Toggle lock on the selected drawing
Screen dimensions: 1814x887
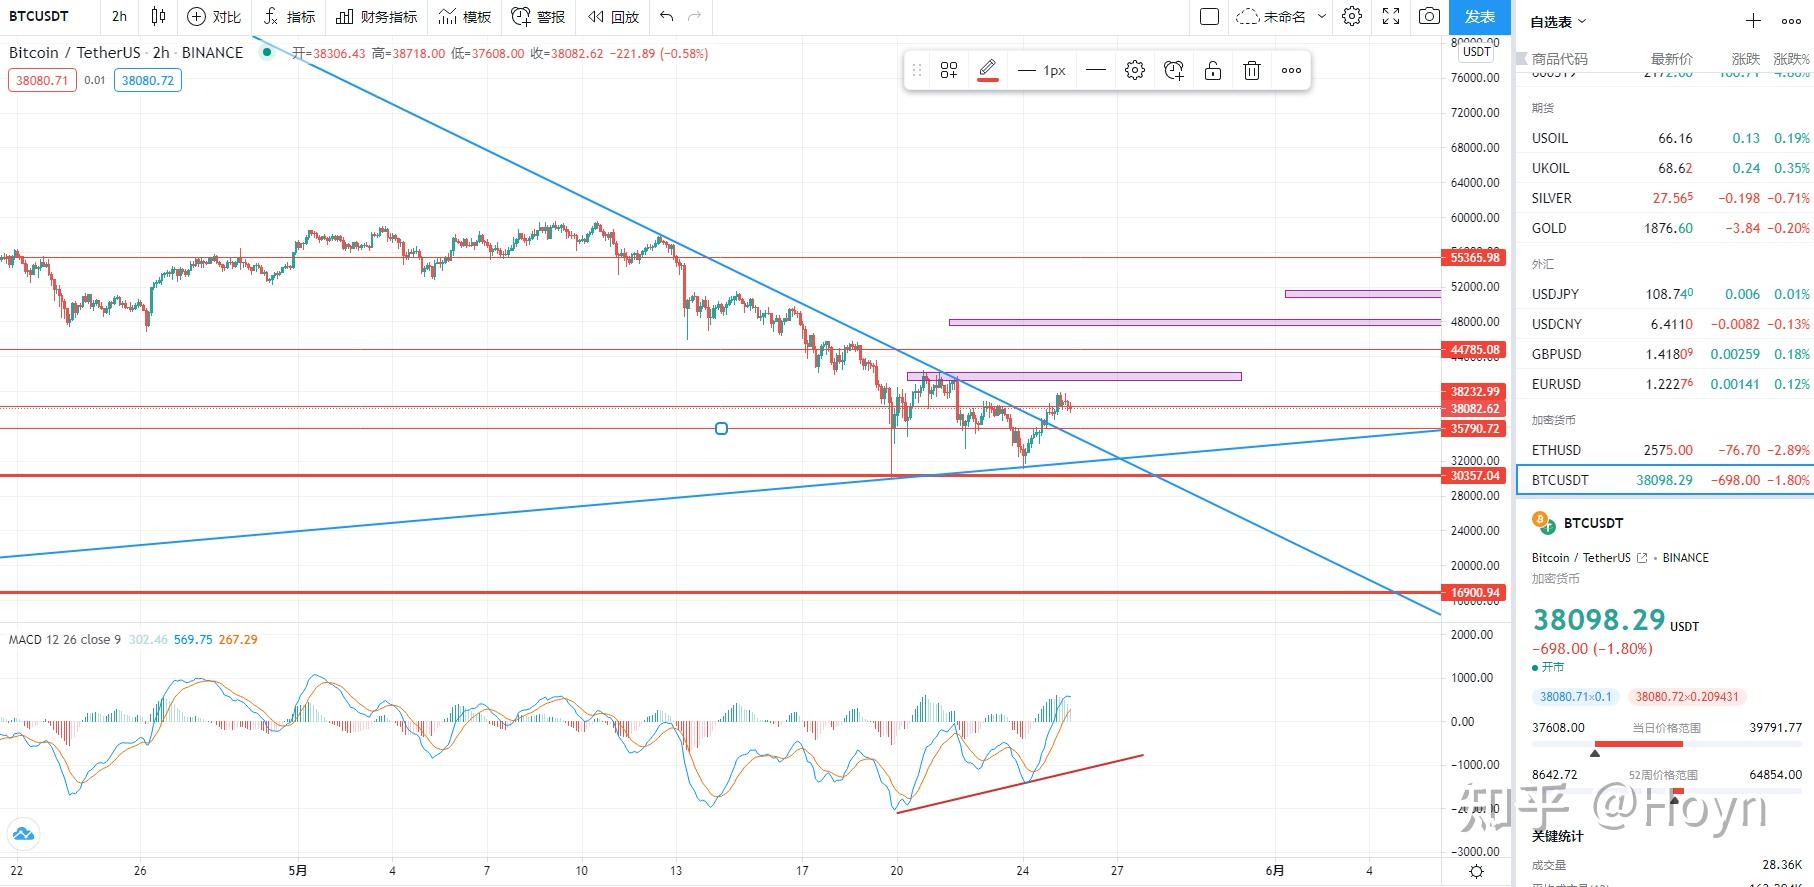click(1213, 70)
